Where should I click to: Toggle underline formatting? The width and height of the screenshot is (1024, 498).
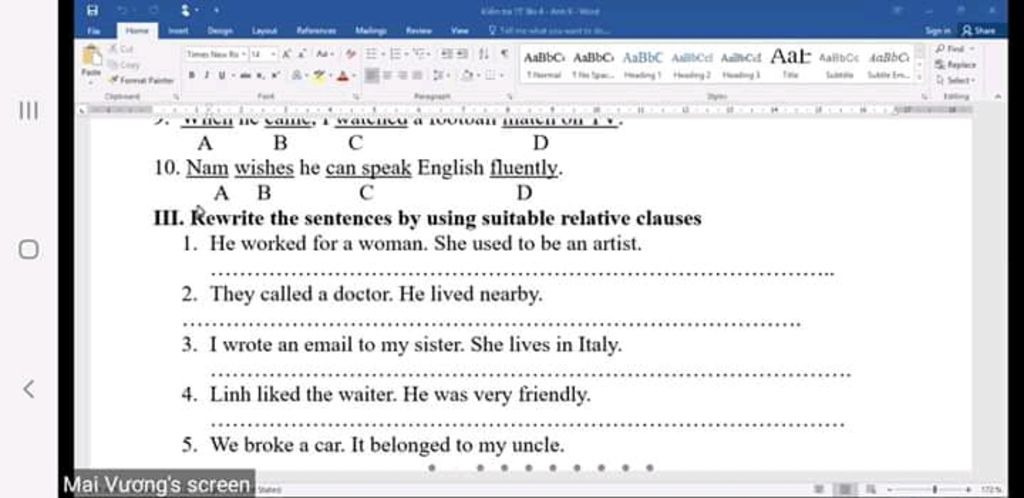click(222, 76)
